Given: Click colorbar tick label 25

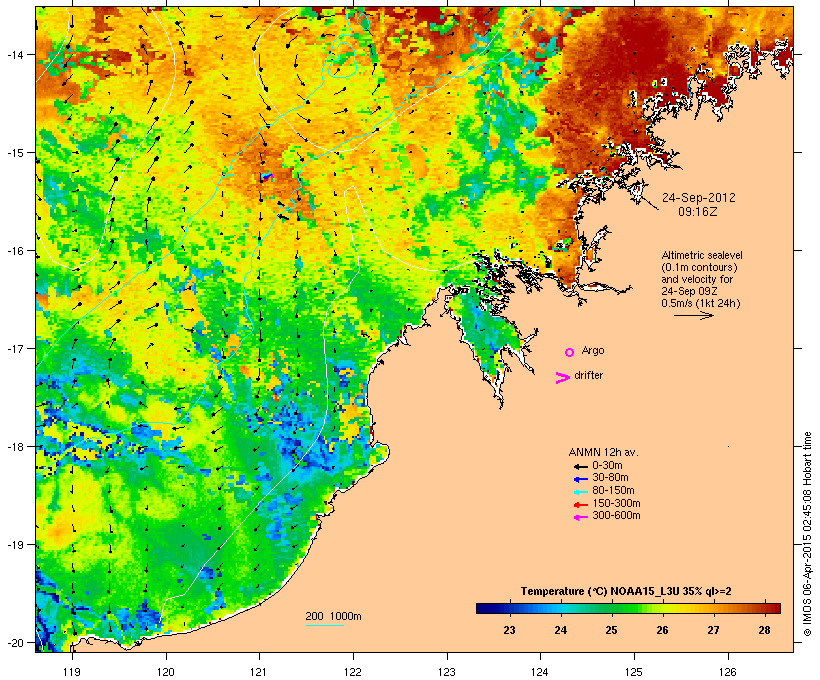Looking at the screenshot, I should (611, 630).
